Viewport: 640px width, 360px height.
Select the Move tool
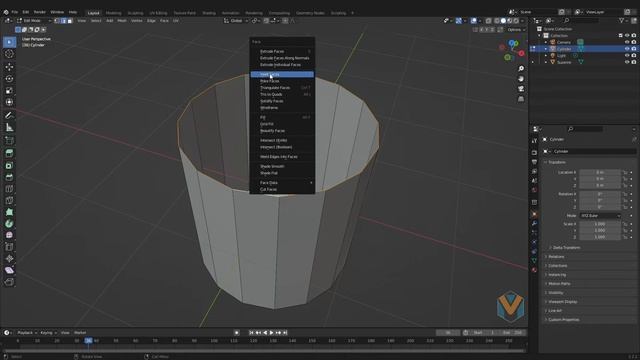point(9,67)
